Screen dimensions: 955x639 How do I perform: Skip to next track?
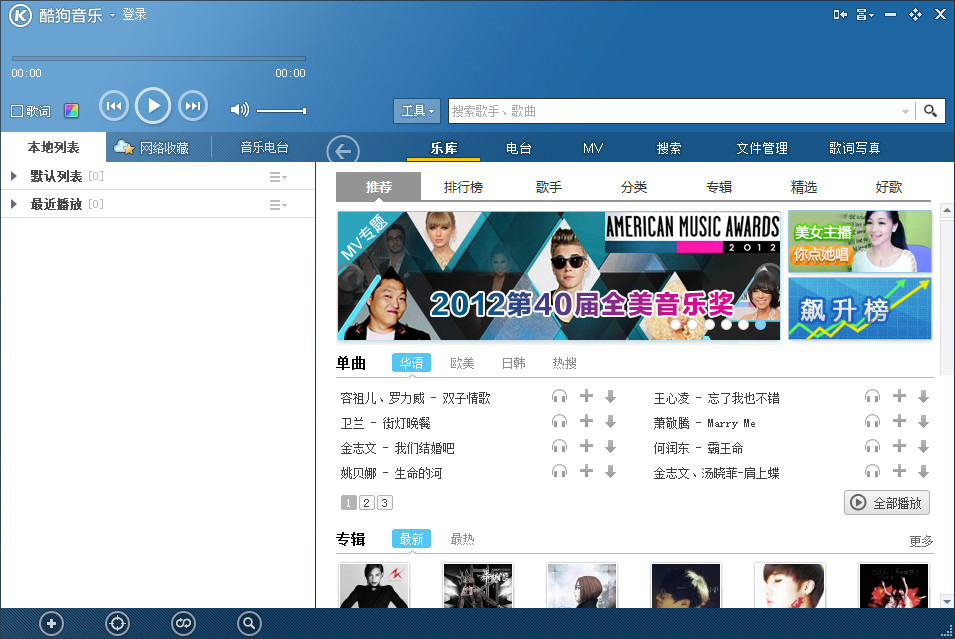pyautogui.click(x=193, y=106)
